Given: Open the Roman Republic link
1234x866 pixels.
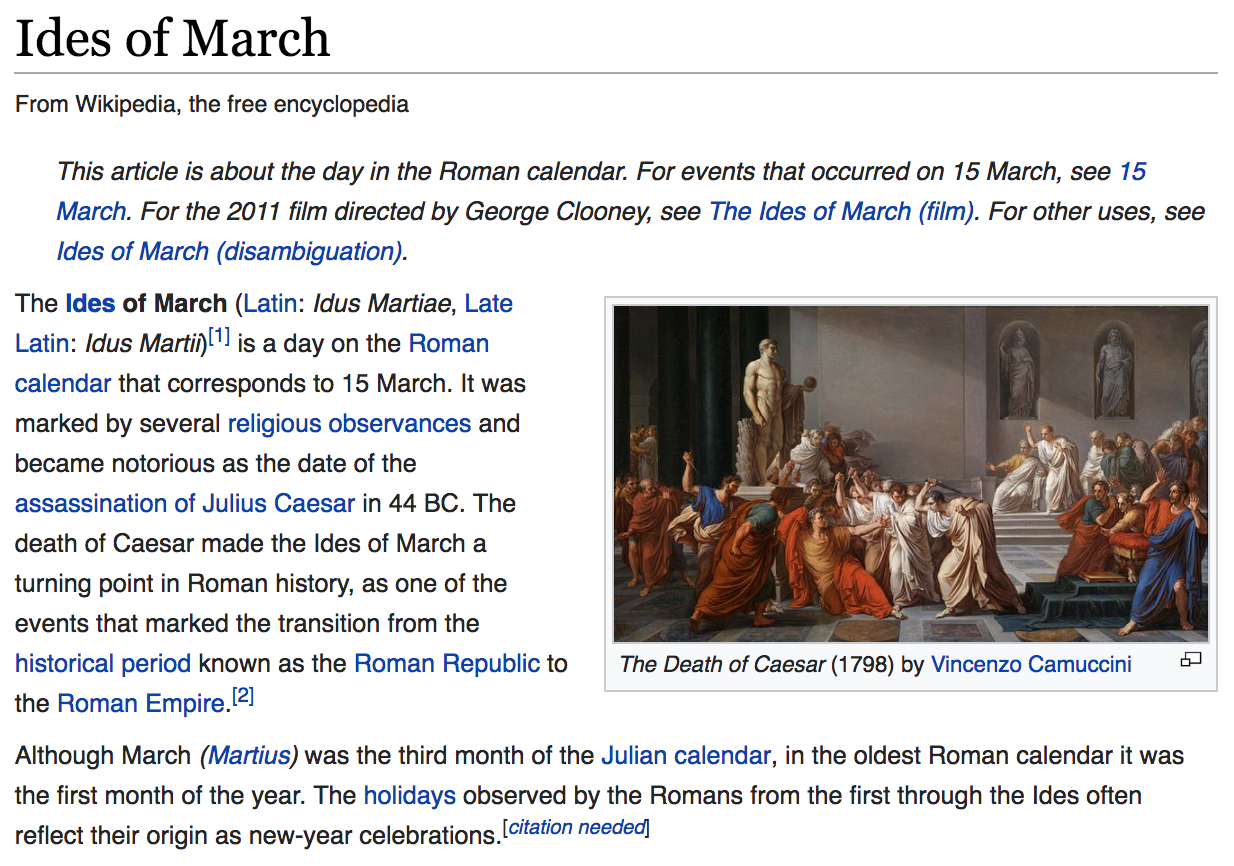Looking at the screenshot, I should point(447,663).
